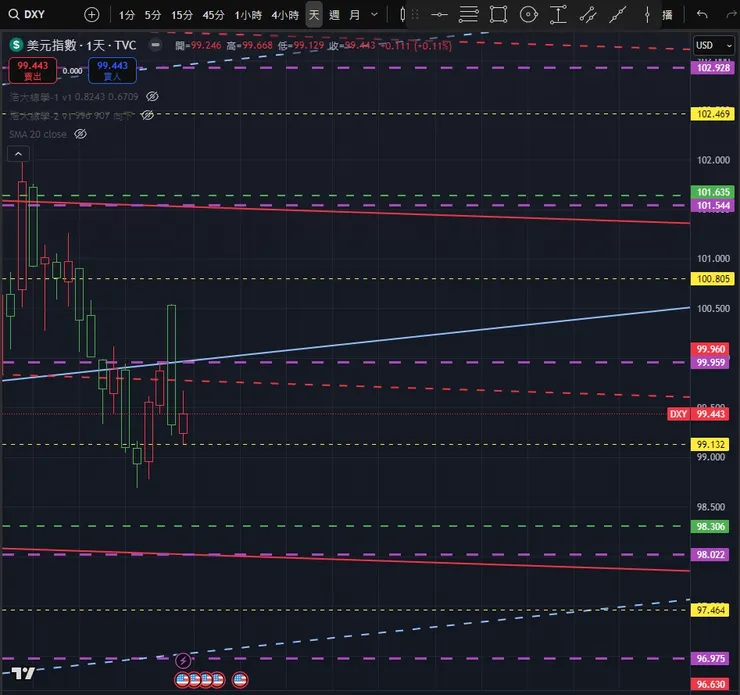This screenshot has height=695, width=740.
Task: Click the undo arrow
Action: coord(702,15)
